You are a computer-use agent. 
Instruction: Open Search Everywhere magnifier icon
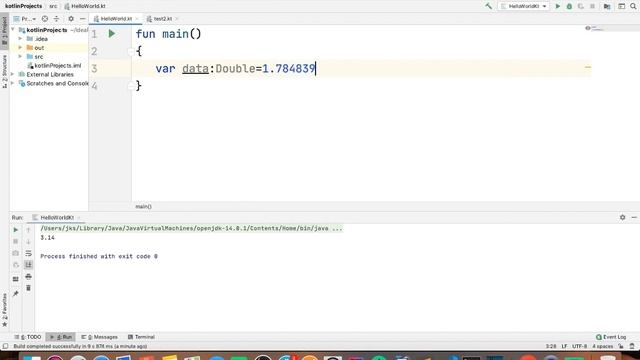click(633, 6)
